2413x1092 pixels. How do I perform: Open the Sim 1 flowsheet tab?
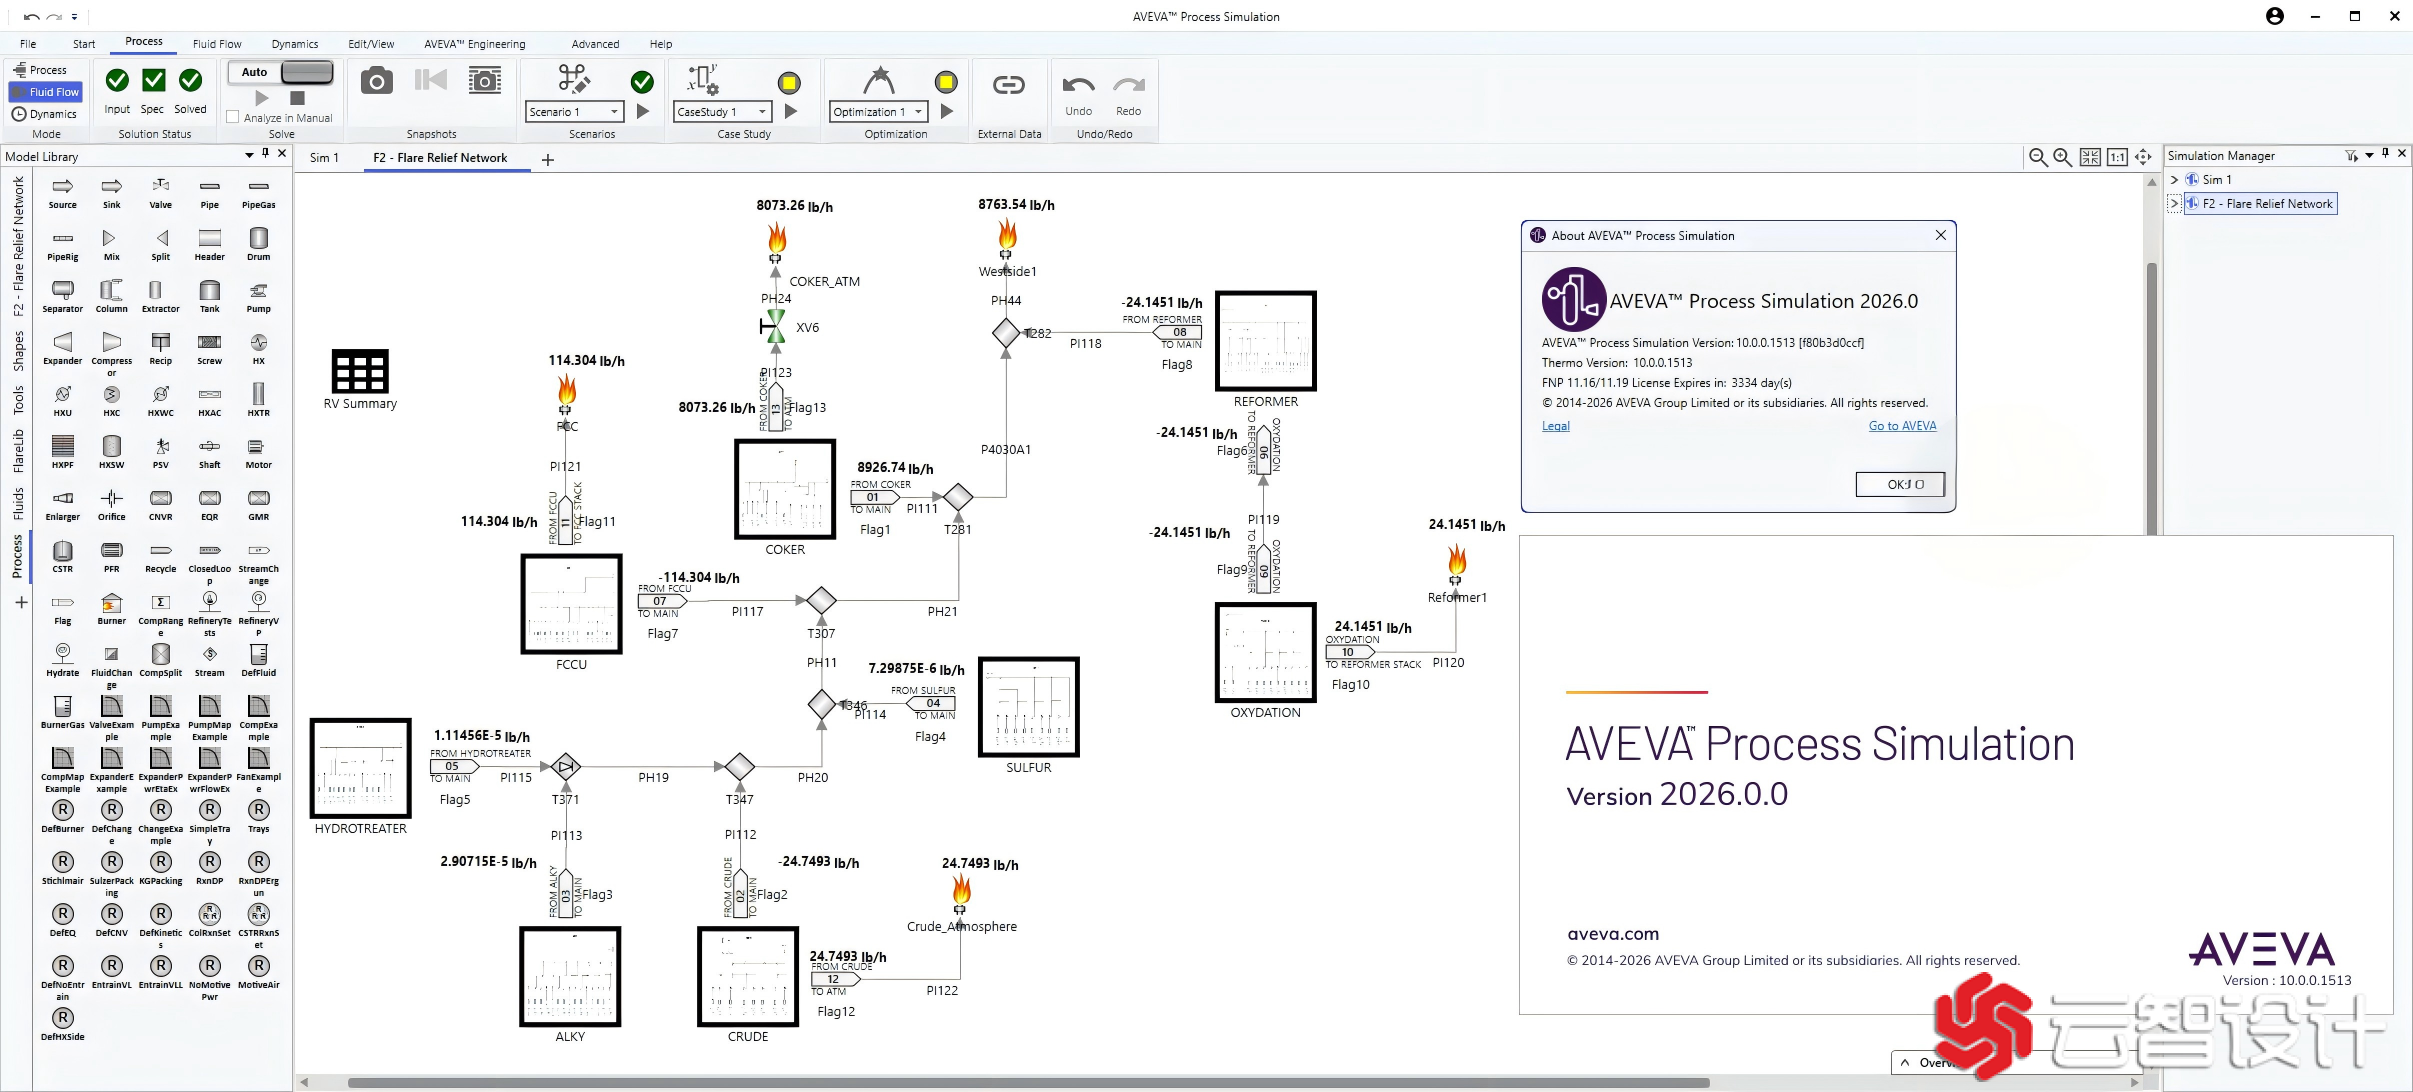coord(324,157)
